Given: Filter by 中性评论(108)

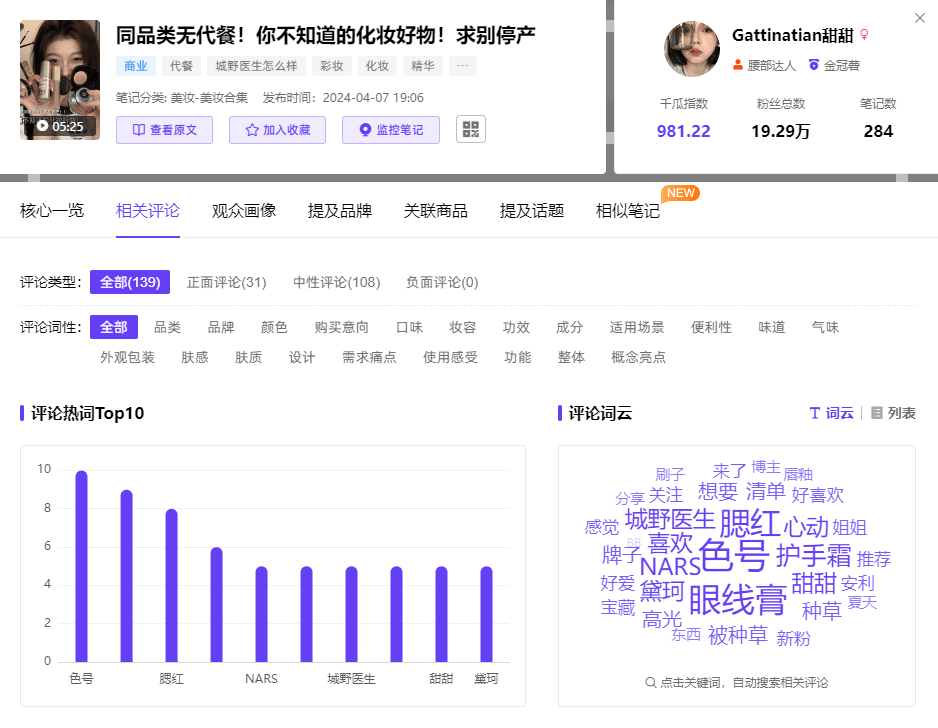Looking at the screenshot, I should tap(337, 282).
